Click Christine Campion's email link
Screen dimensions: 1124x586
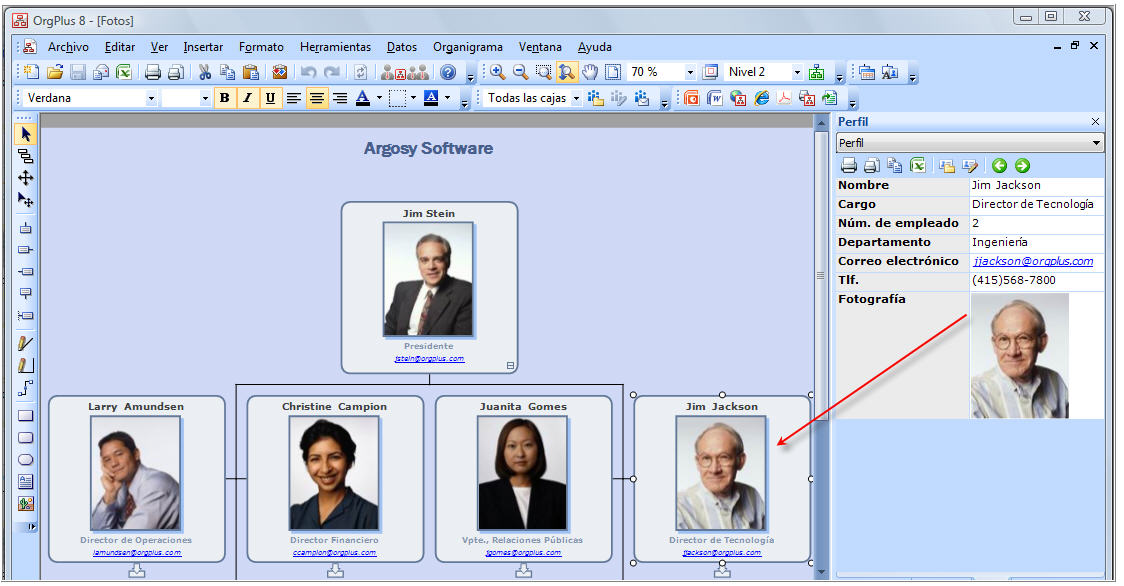335,552
